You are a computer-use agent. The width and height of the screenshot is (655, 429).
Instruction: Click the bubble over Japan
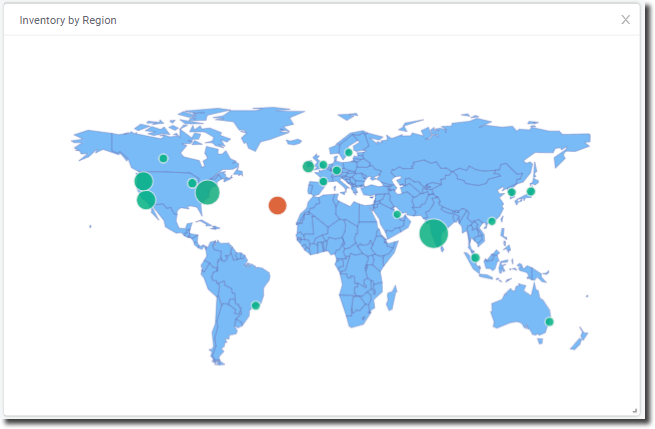point(531,191)
